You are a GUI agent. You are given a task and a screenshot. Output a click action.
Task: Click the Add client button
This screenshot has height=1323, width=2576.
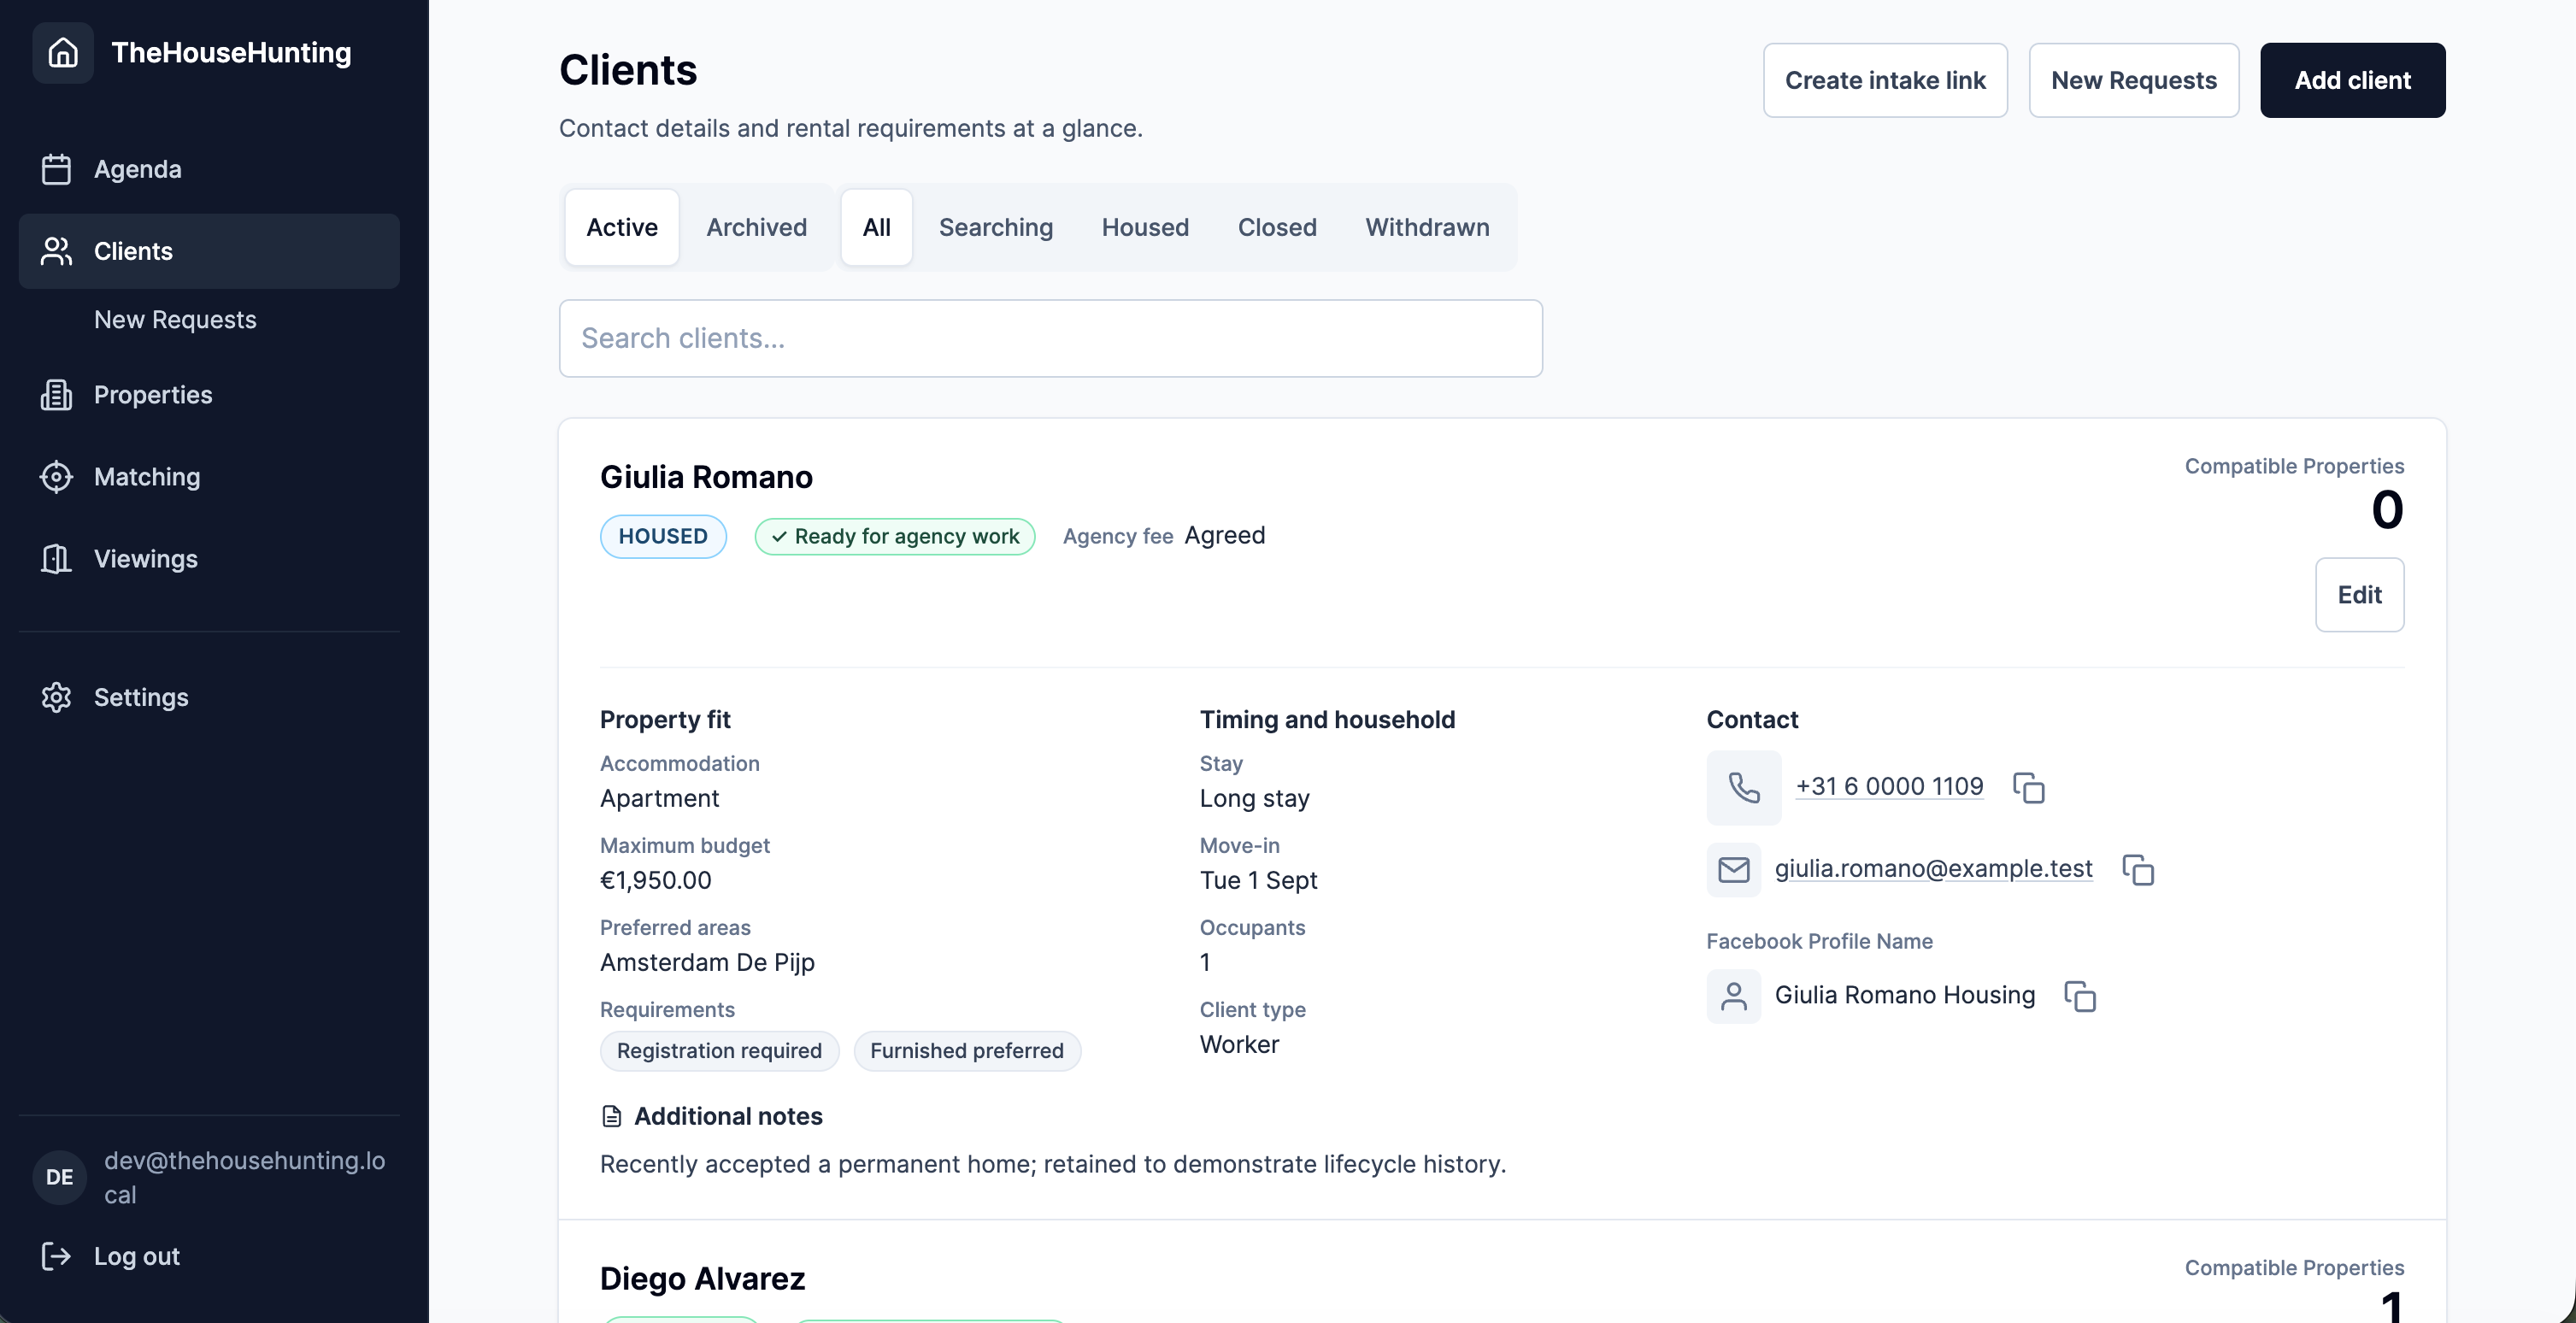[2353, 80]
